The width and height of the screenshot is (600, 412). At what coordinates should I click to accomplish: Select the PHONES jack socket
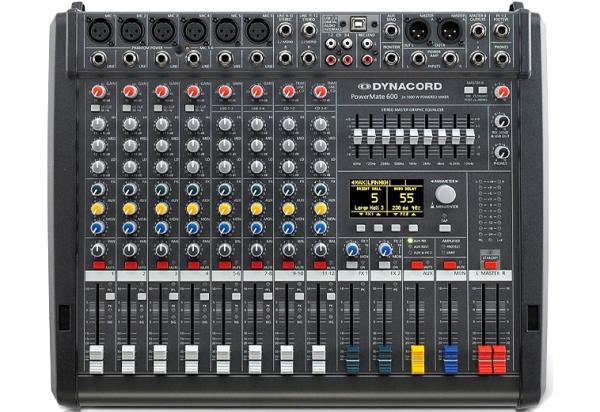click(502, 58)
